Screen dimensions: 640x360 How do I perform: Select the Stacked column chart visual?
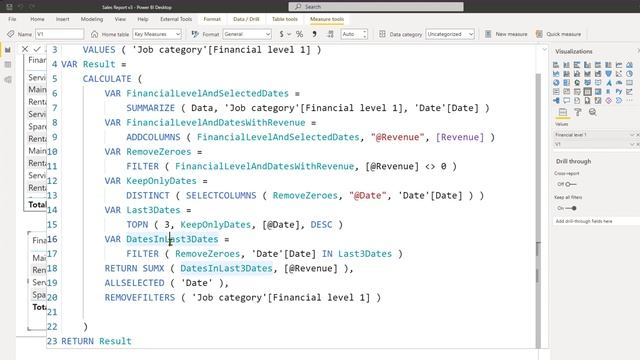pyautogui.click(x=567, y=65)
